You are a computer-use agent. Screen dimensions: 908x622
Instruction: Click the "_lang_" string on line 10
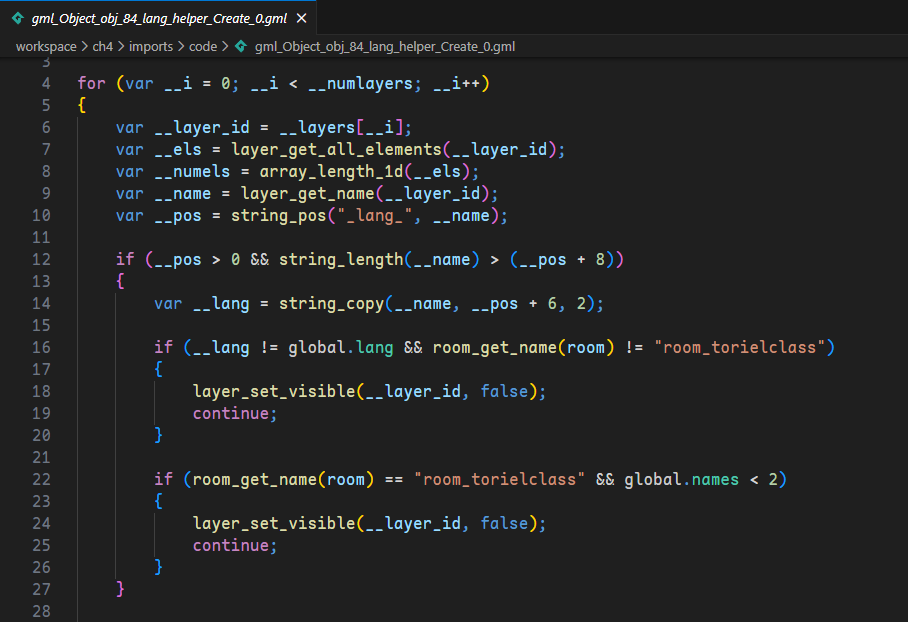tap(375, 215)
